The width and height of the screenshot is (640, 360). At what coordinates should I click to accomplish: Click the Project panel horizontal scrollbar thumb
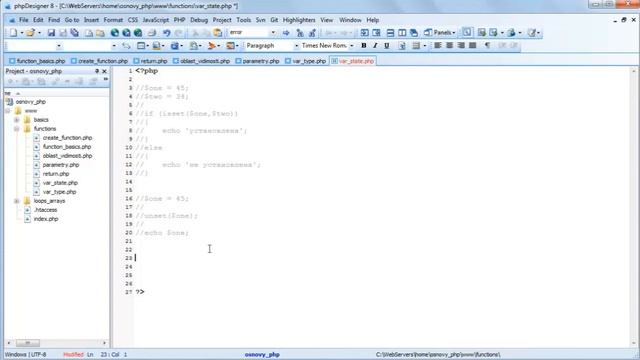[x=28, y=343]
